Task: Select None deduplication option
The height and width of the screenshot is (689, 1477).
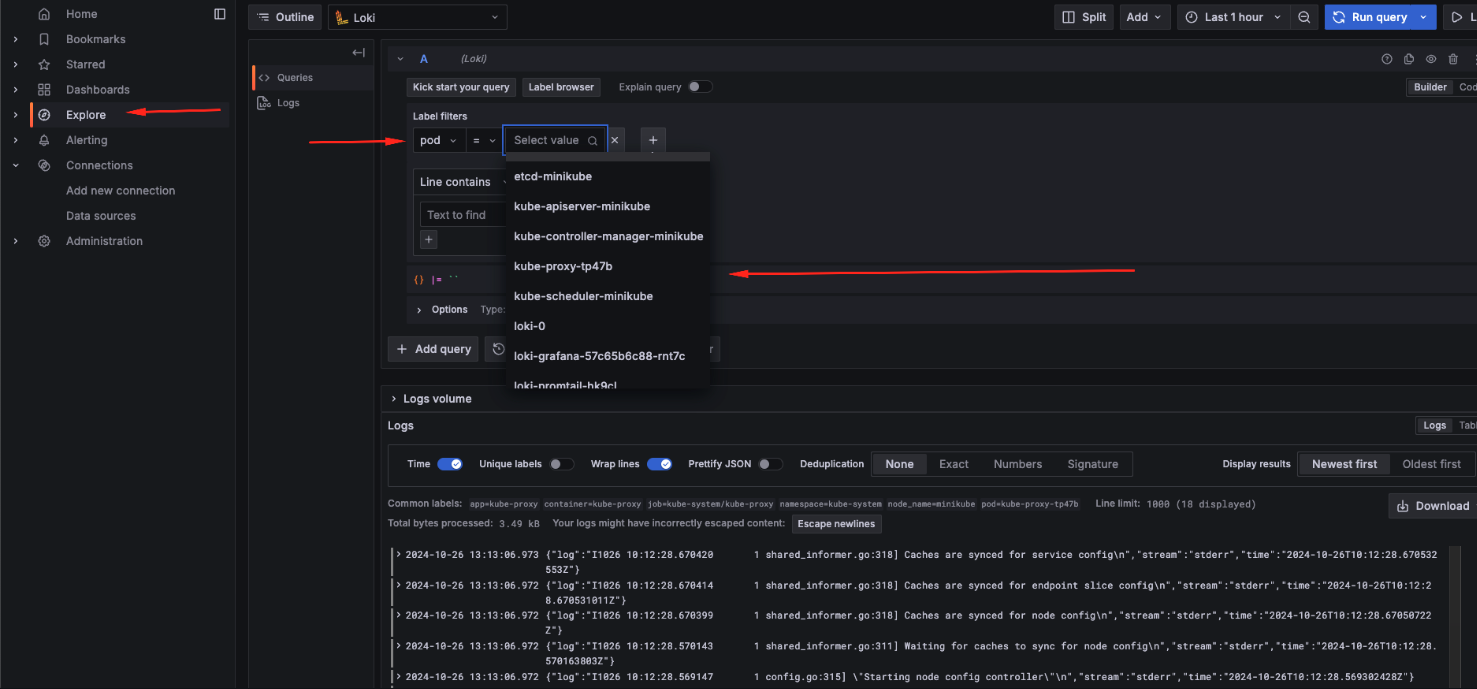Action: tap(899, 464)
